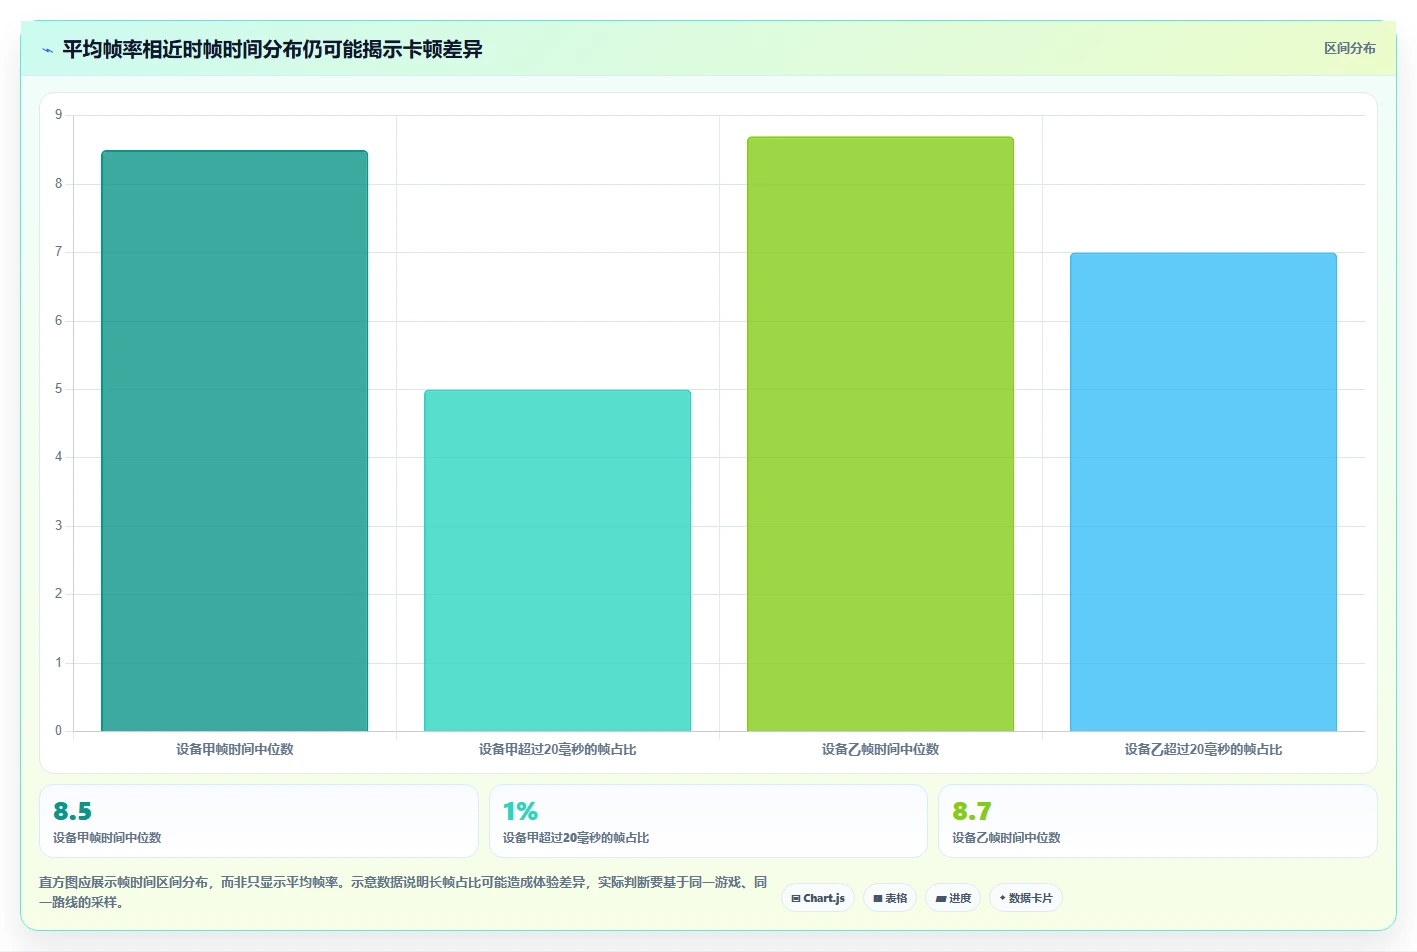
Task: Click the 数据卡片 chip
Action: click(1026, 898)
